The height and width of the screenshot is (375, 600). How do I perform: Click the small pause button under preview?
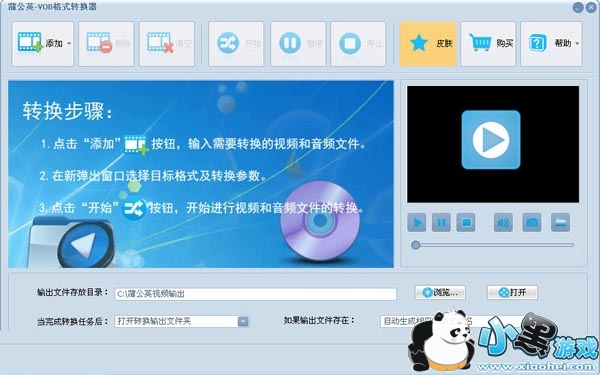point(441,222)
